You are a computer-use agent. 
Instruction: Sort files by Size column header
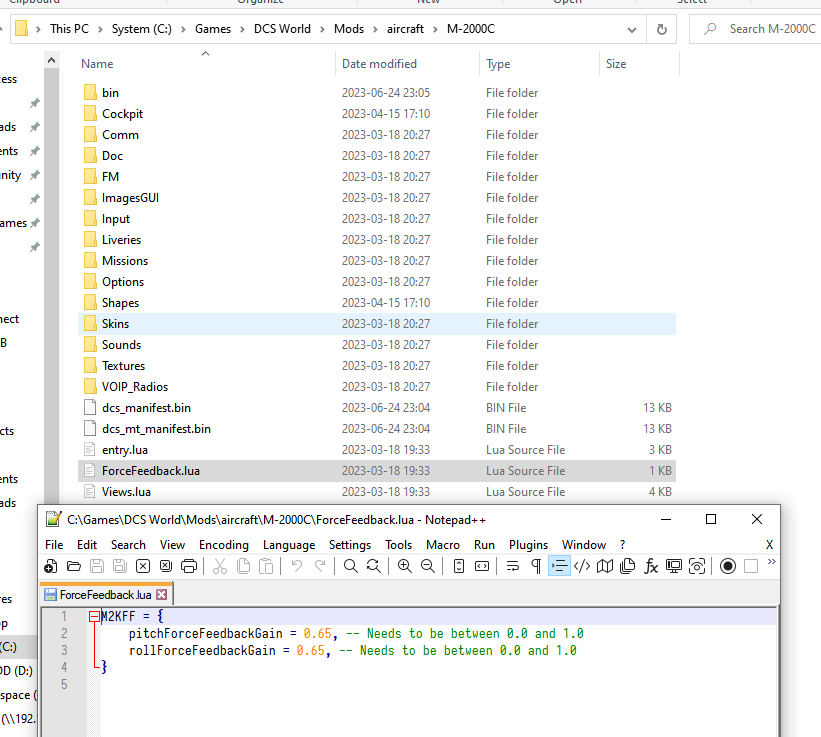[639, 64]
